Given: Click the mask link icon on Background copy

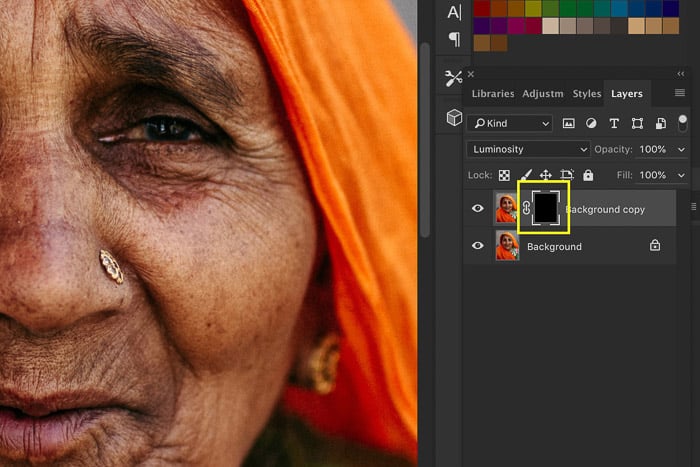Looking at the screenshot, I should 526,208.
